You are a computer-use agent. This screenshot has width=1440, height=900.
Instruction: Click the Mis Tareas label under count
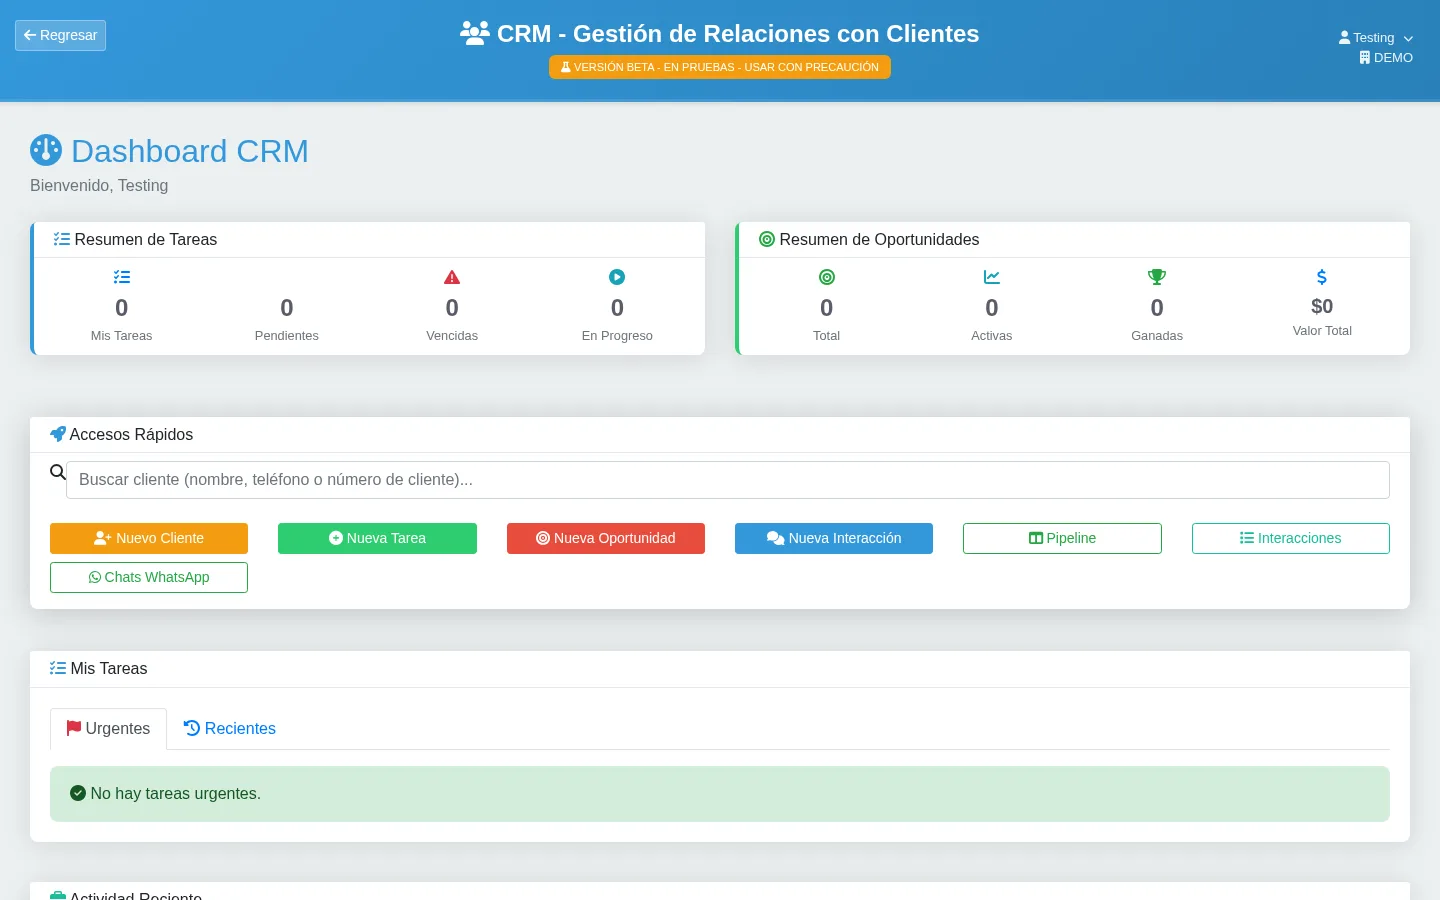pos(122,336)
